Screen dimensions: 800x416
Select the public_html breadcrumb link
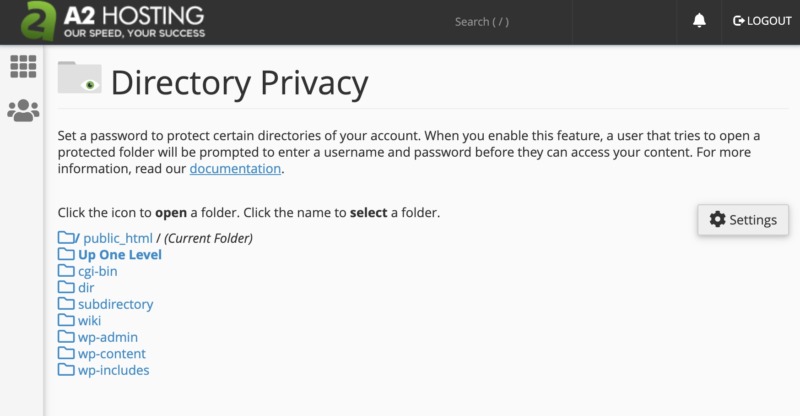click(x=116, y=238)
